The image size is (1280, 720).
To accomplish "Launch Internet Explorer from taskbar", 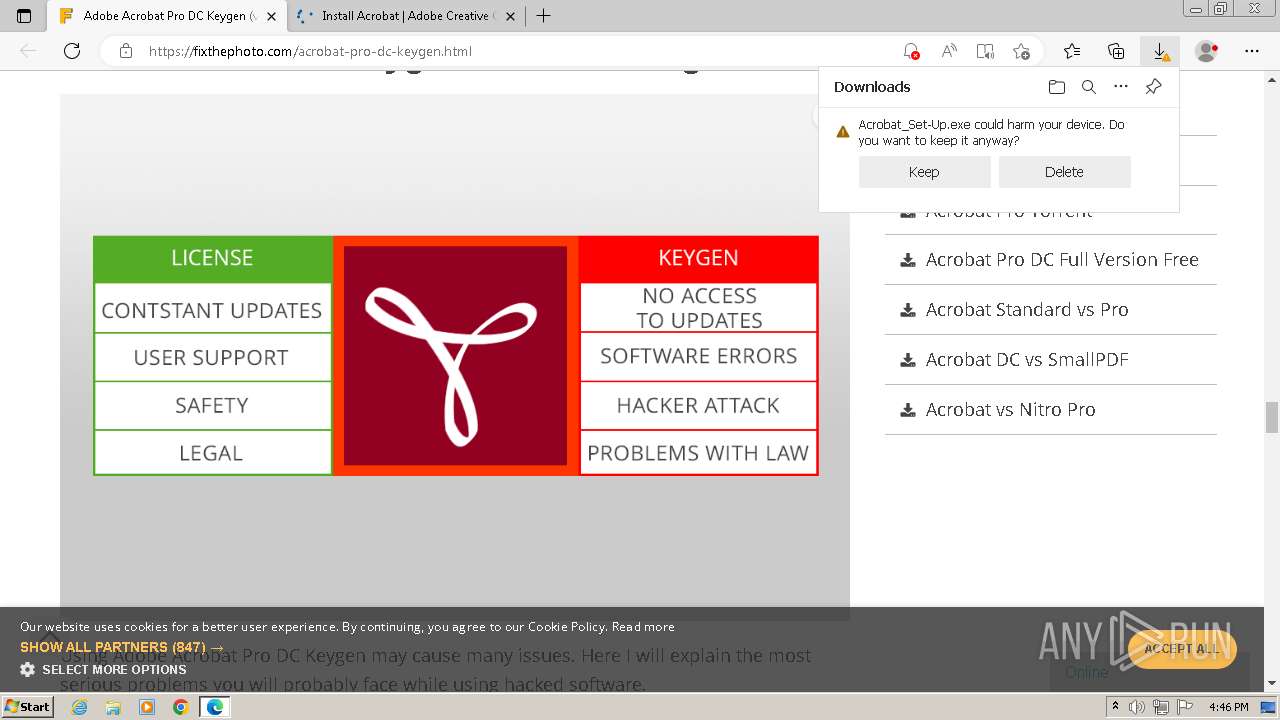I will click(79, 707).
